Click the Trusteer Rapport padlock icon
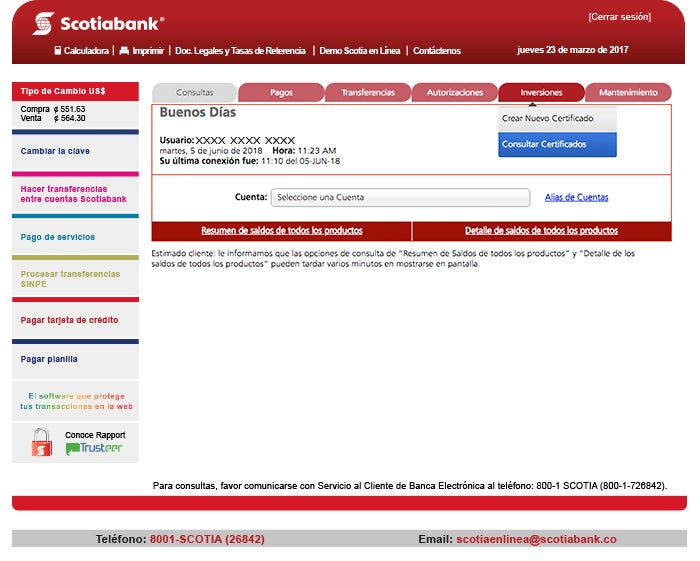The width and height of the screenshot is (700, 561). coord(41,443)
